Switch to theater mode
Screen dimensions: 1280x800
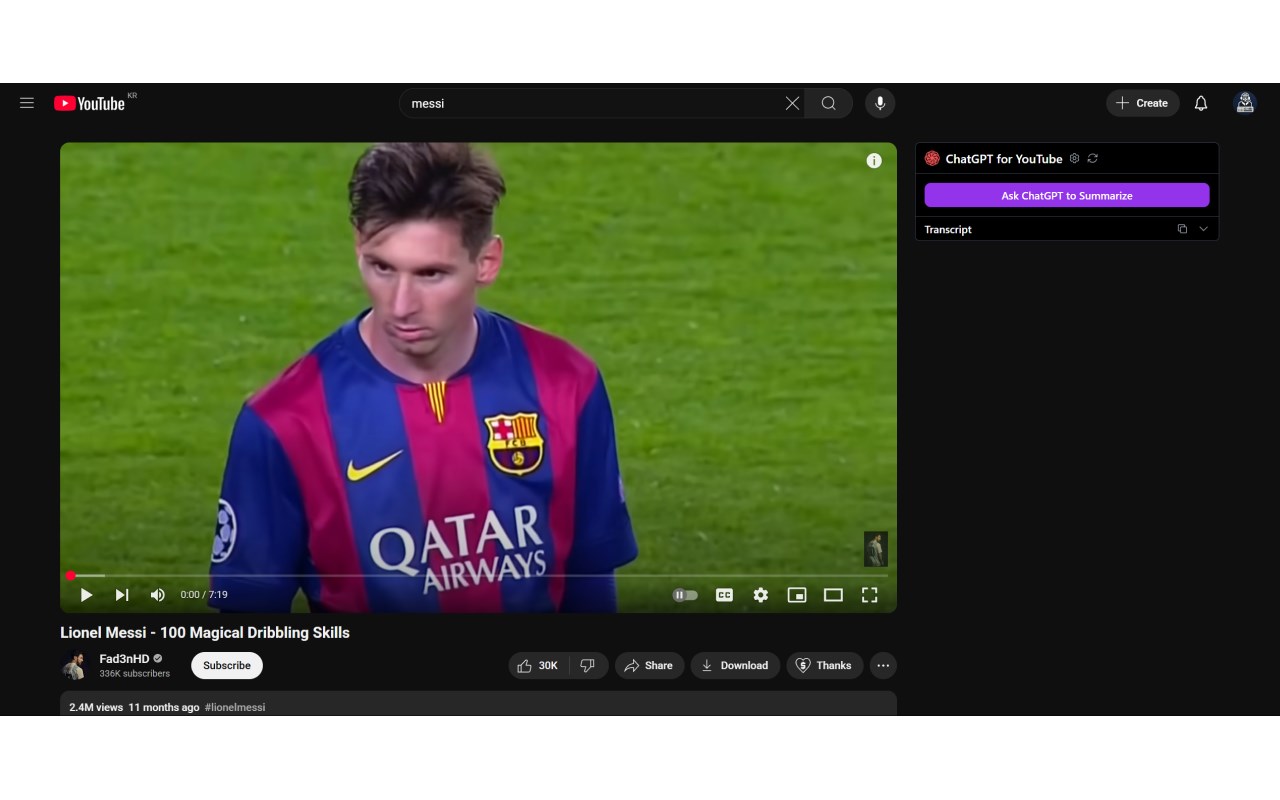(833, 595)
